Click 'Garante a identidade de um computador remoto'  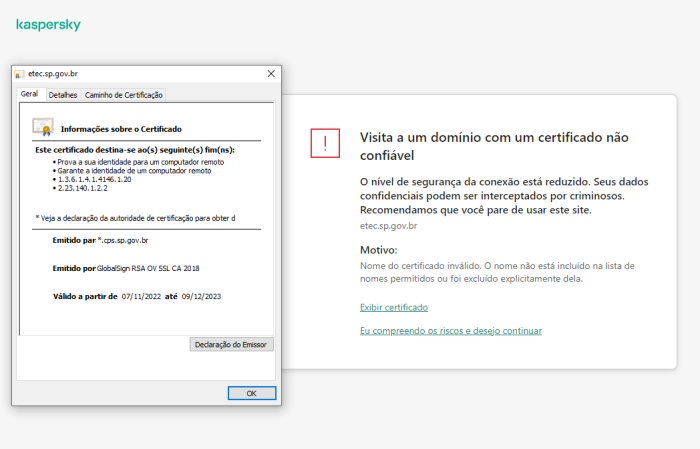point(134,171)
